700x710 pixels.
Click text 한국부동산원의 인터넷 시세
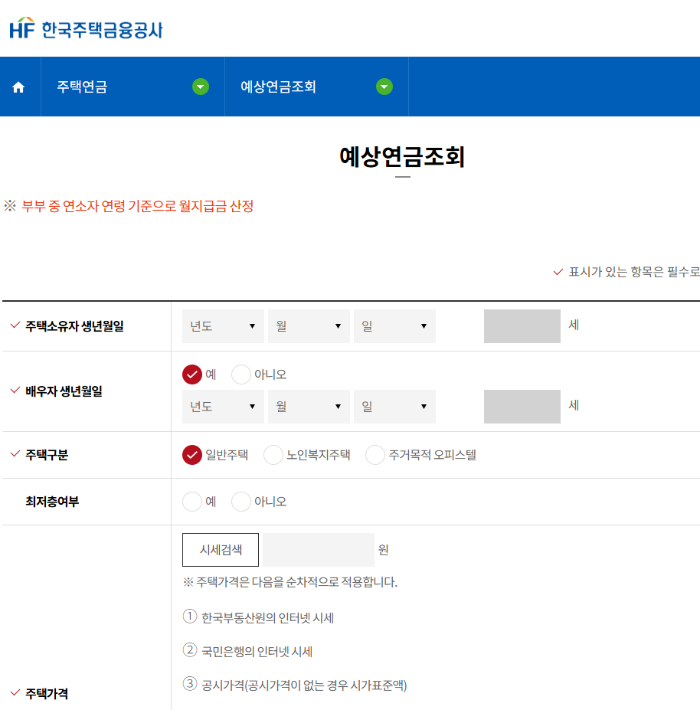[x=268, y=618]
